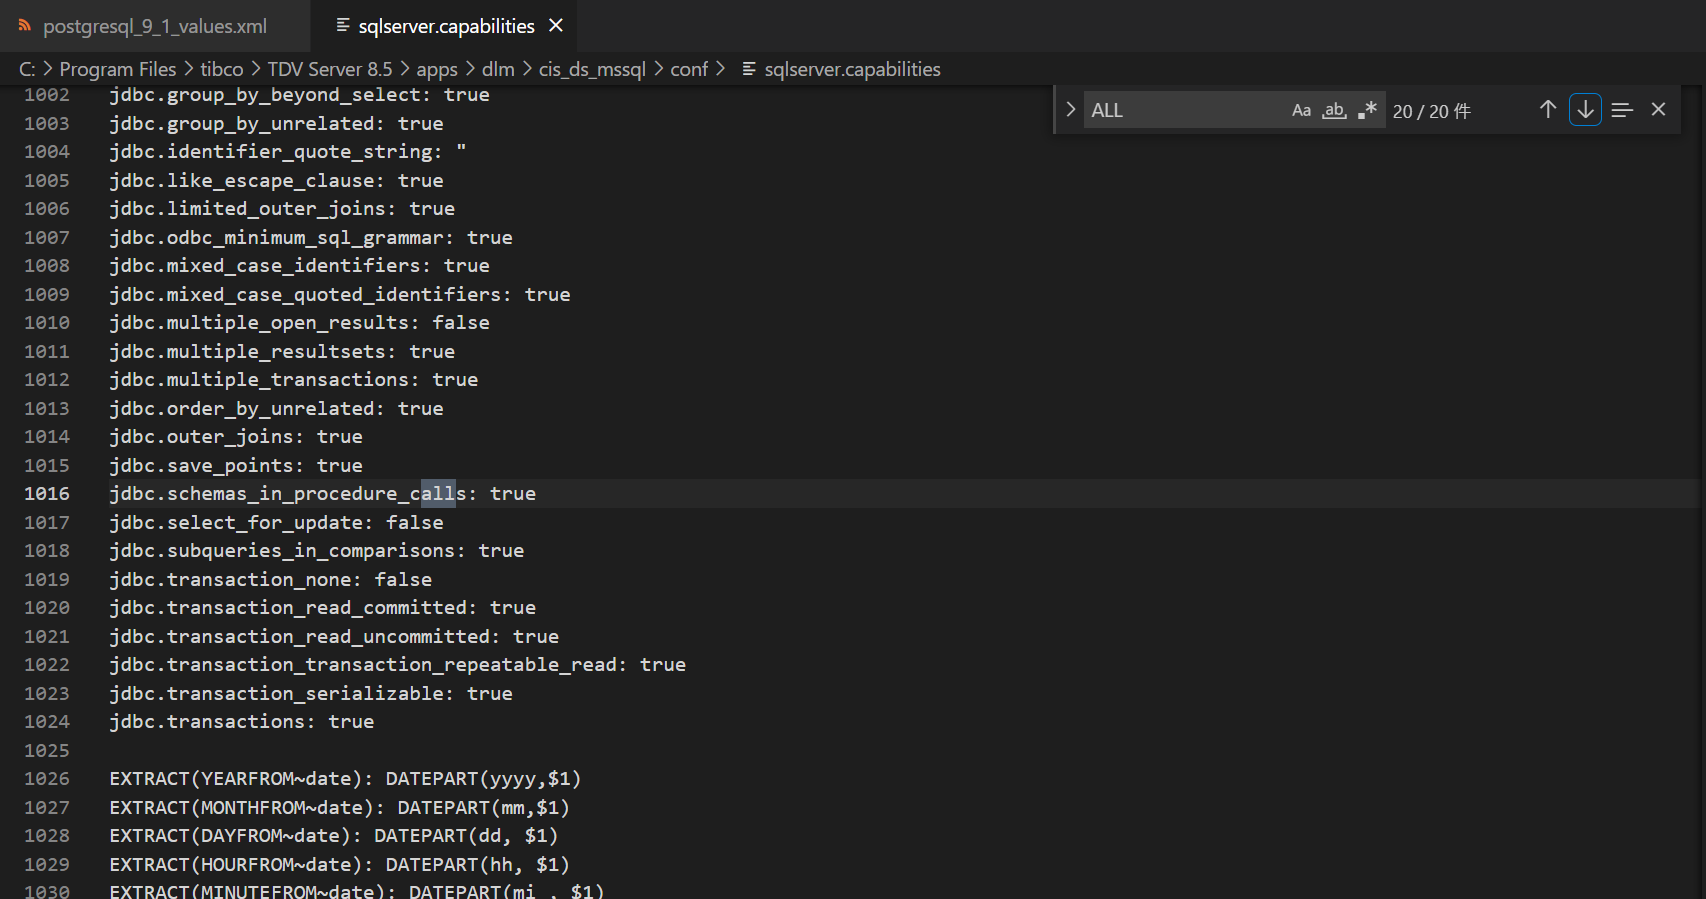The image size is (1706, 899).
Task: Switch to postgresql_9_1_values.xml tab
Action: coord(155,26)
